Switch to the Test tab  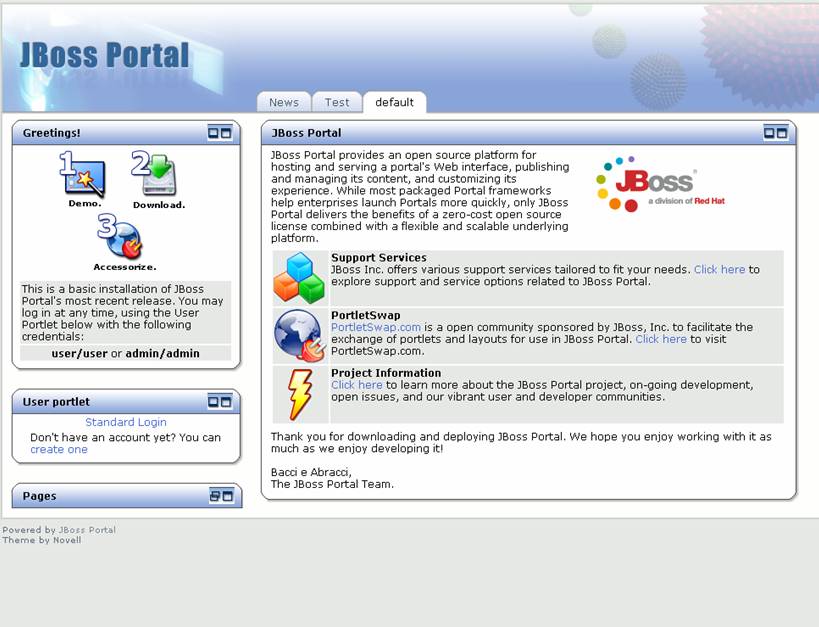337,102
